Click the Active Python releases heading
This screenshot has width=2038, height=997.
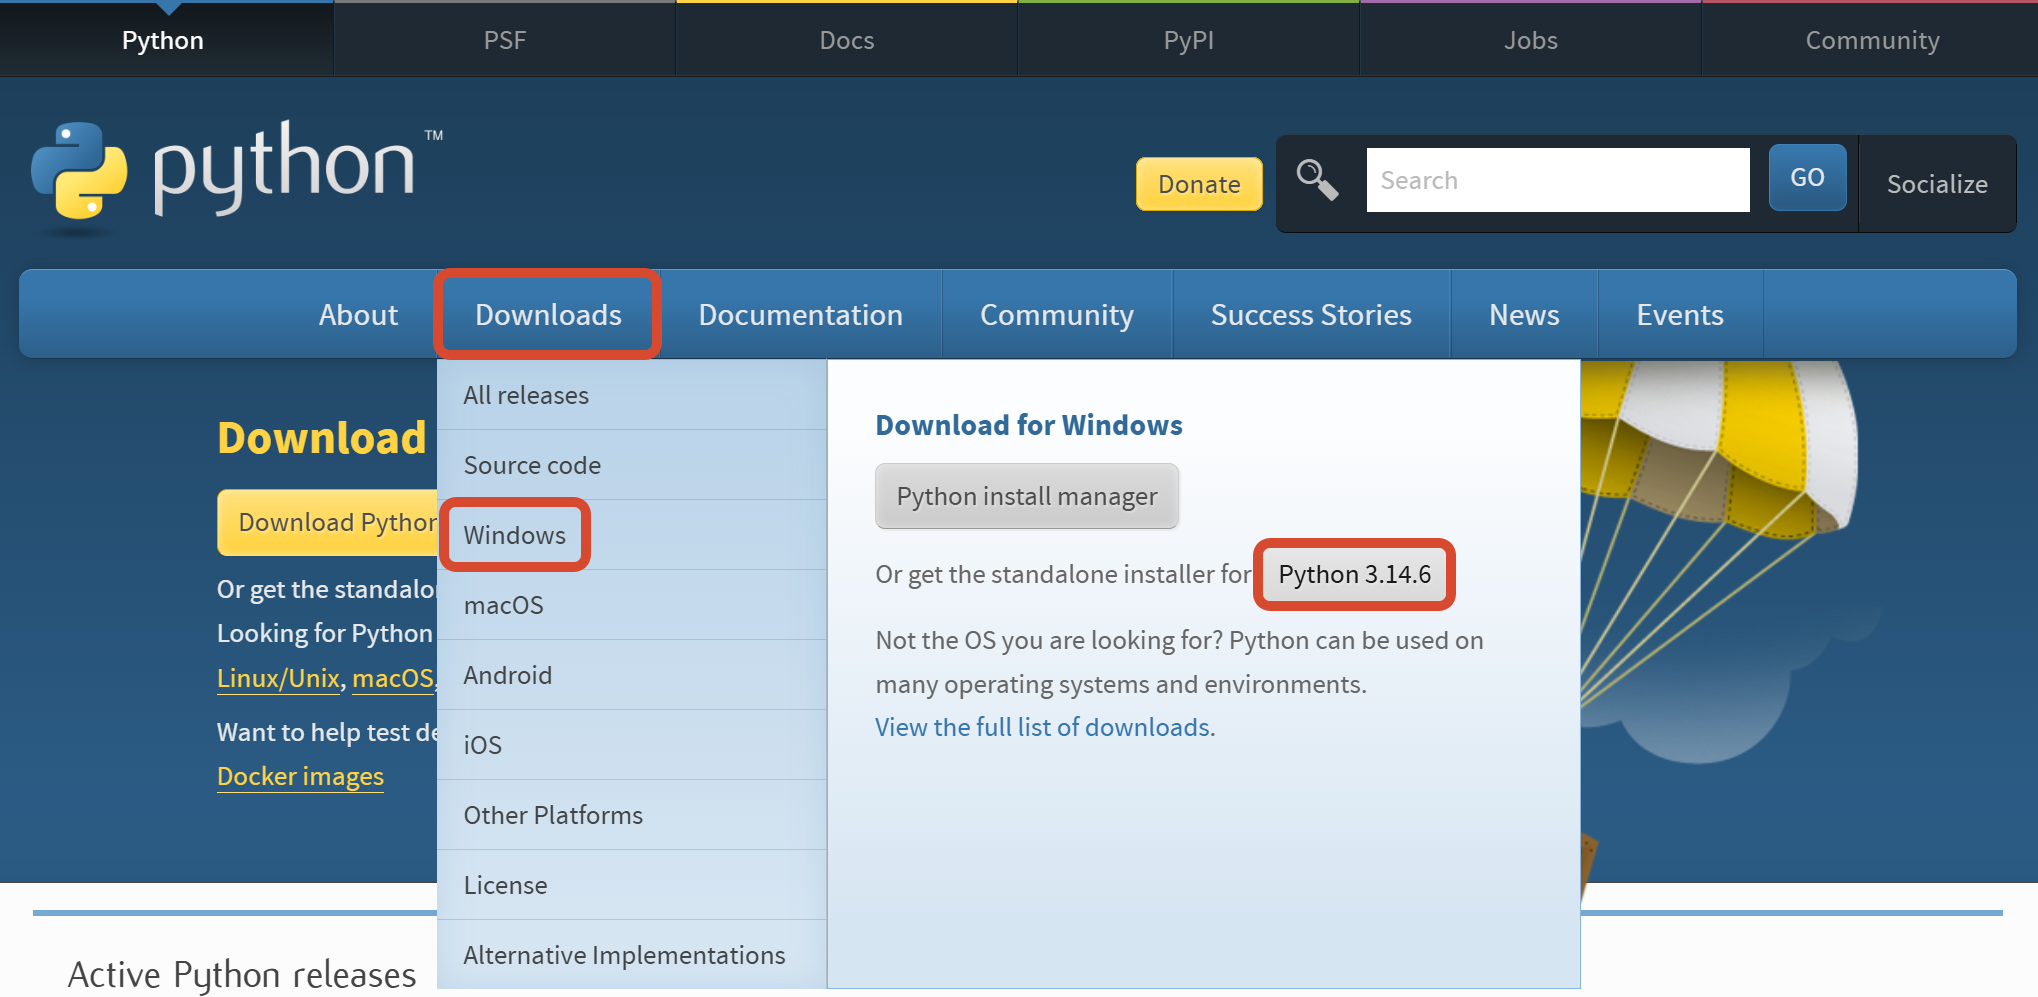tap(242, 974)
